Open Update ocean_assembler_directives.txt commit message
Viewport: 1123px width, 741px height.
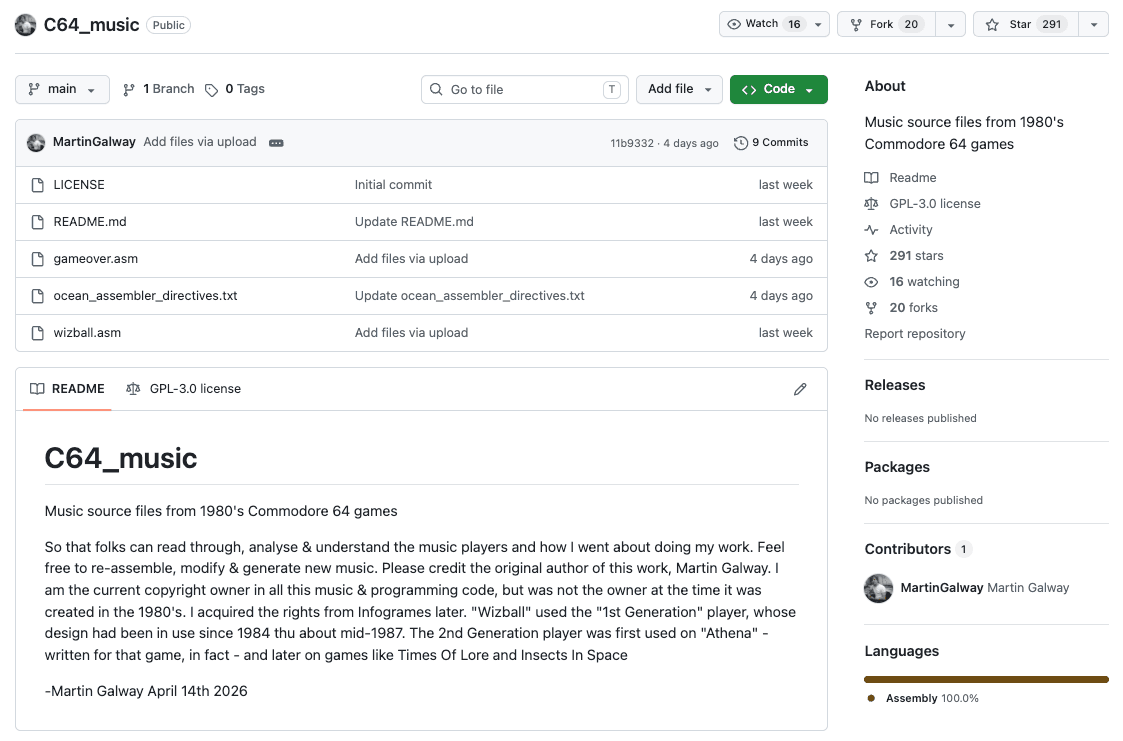click(x=469, y=296)
